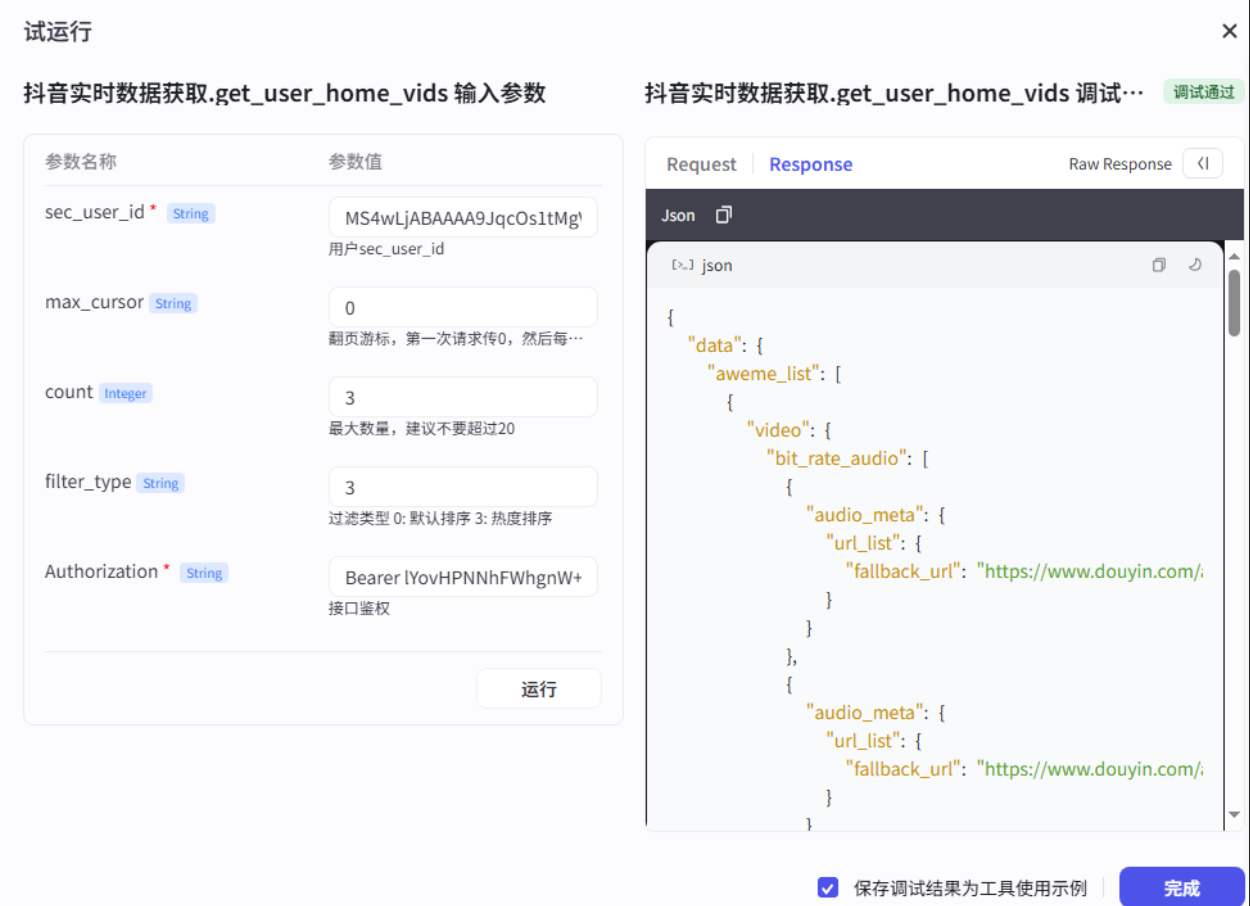Click the hint 过滤类型 0: 默认排序 3: 热度排序
This screenshot has height=906, width=1250.
(x=441, y=519)
